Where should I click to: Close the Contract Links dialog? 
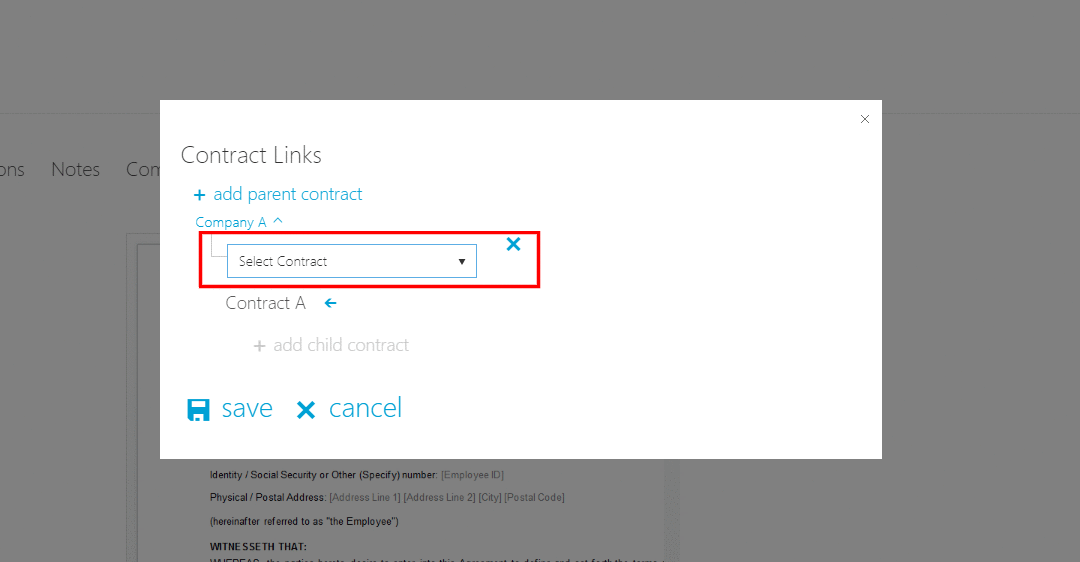[x=865, y=119]
